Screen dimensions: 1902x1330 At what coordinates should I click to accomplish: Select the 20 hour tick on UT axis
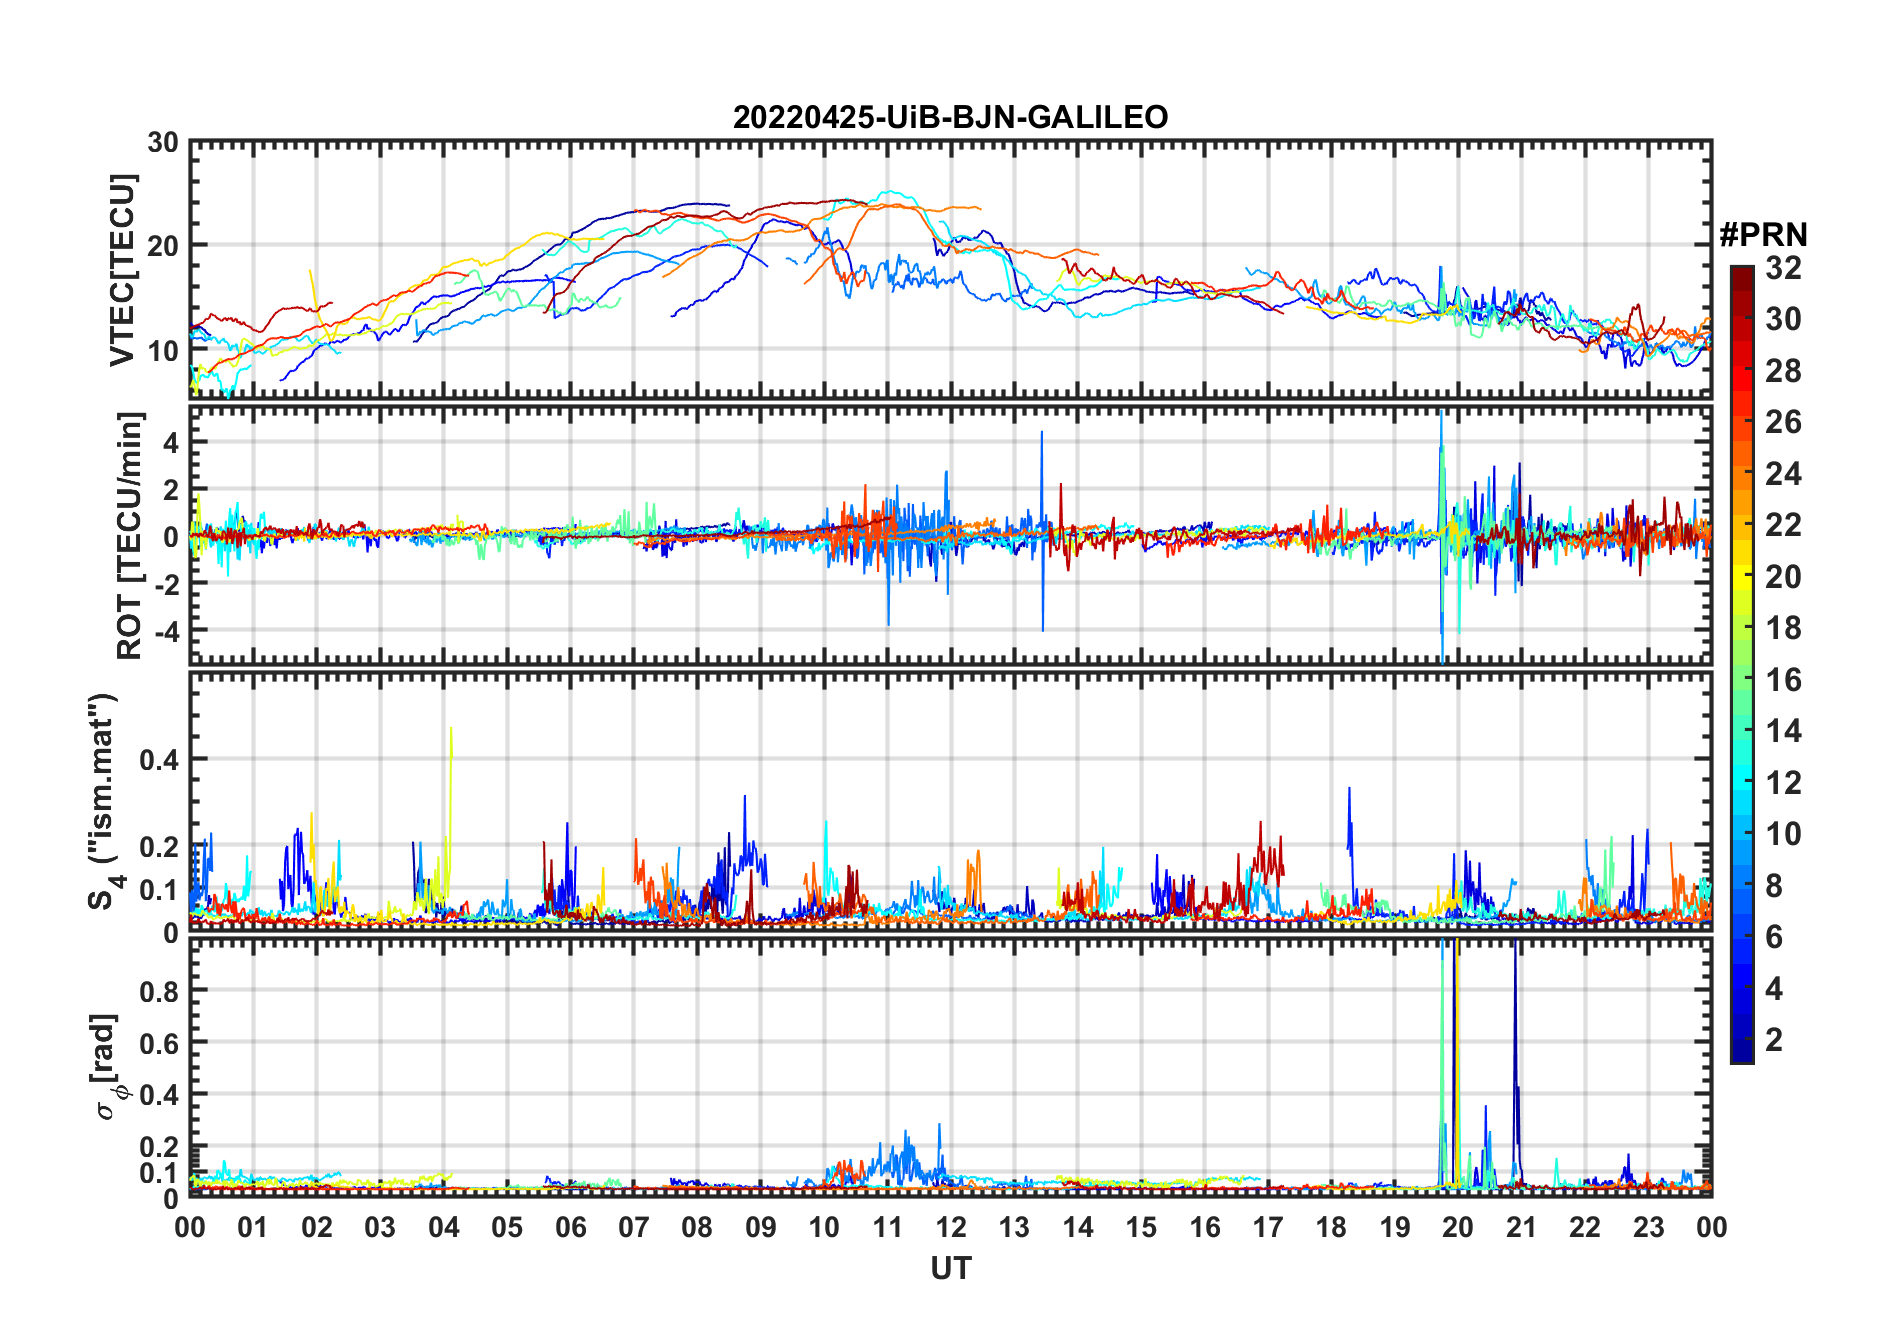pos(1457,1227)
